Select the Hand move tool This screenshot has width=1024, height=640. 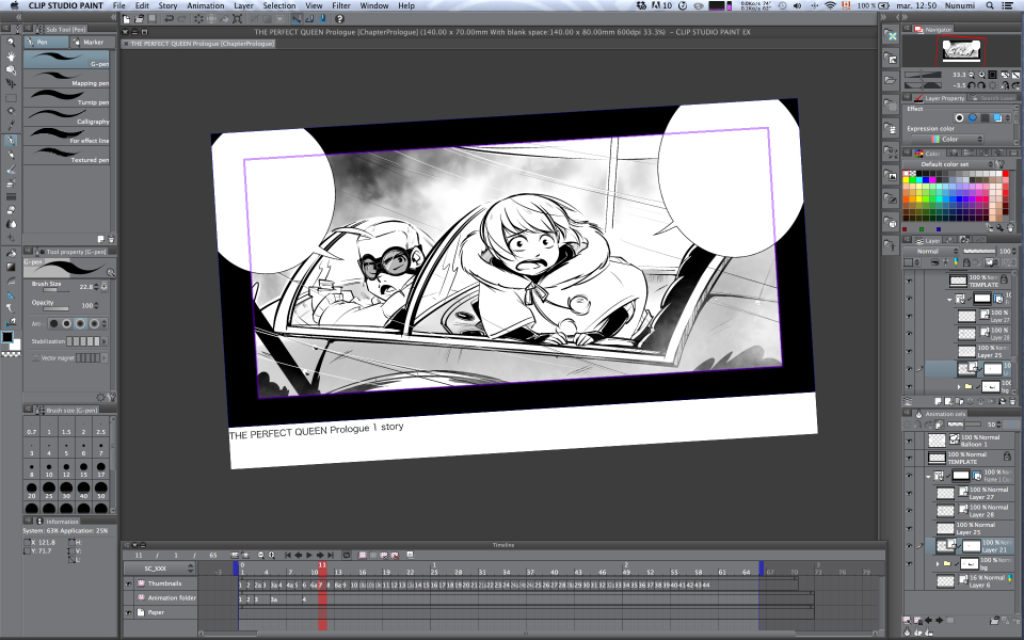point(10,57)
